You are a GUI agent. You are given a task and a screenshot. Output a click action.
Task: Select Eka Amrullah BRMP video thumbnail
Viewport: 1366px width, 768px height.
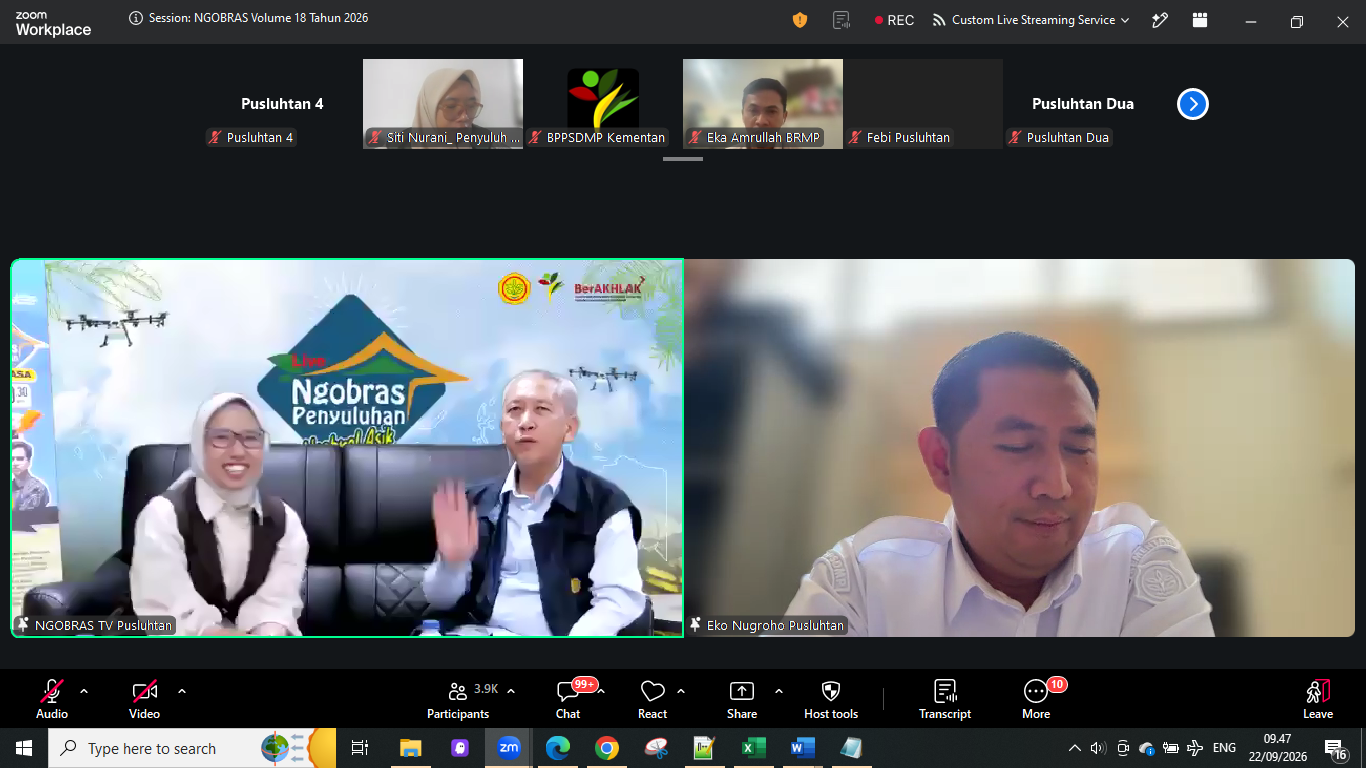[763, 104]
